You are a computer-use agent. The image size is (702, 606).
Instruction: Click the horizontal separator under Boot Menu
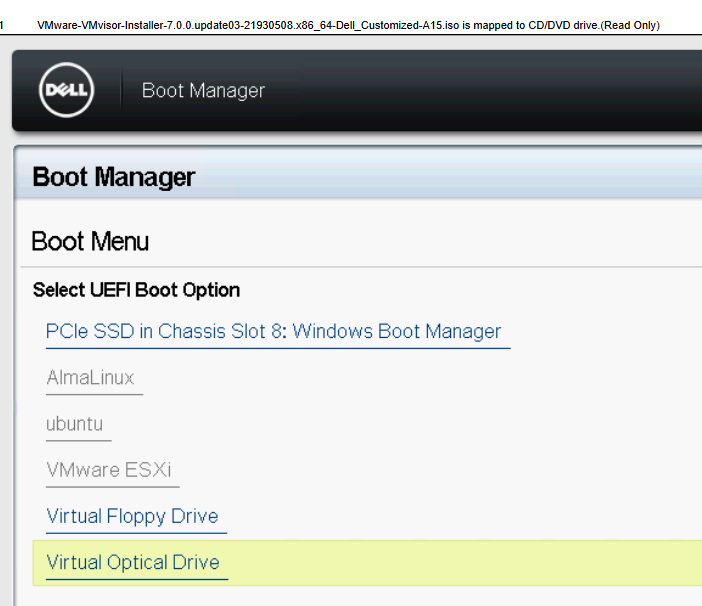pyautogui.click(x=361, y=267)
